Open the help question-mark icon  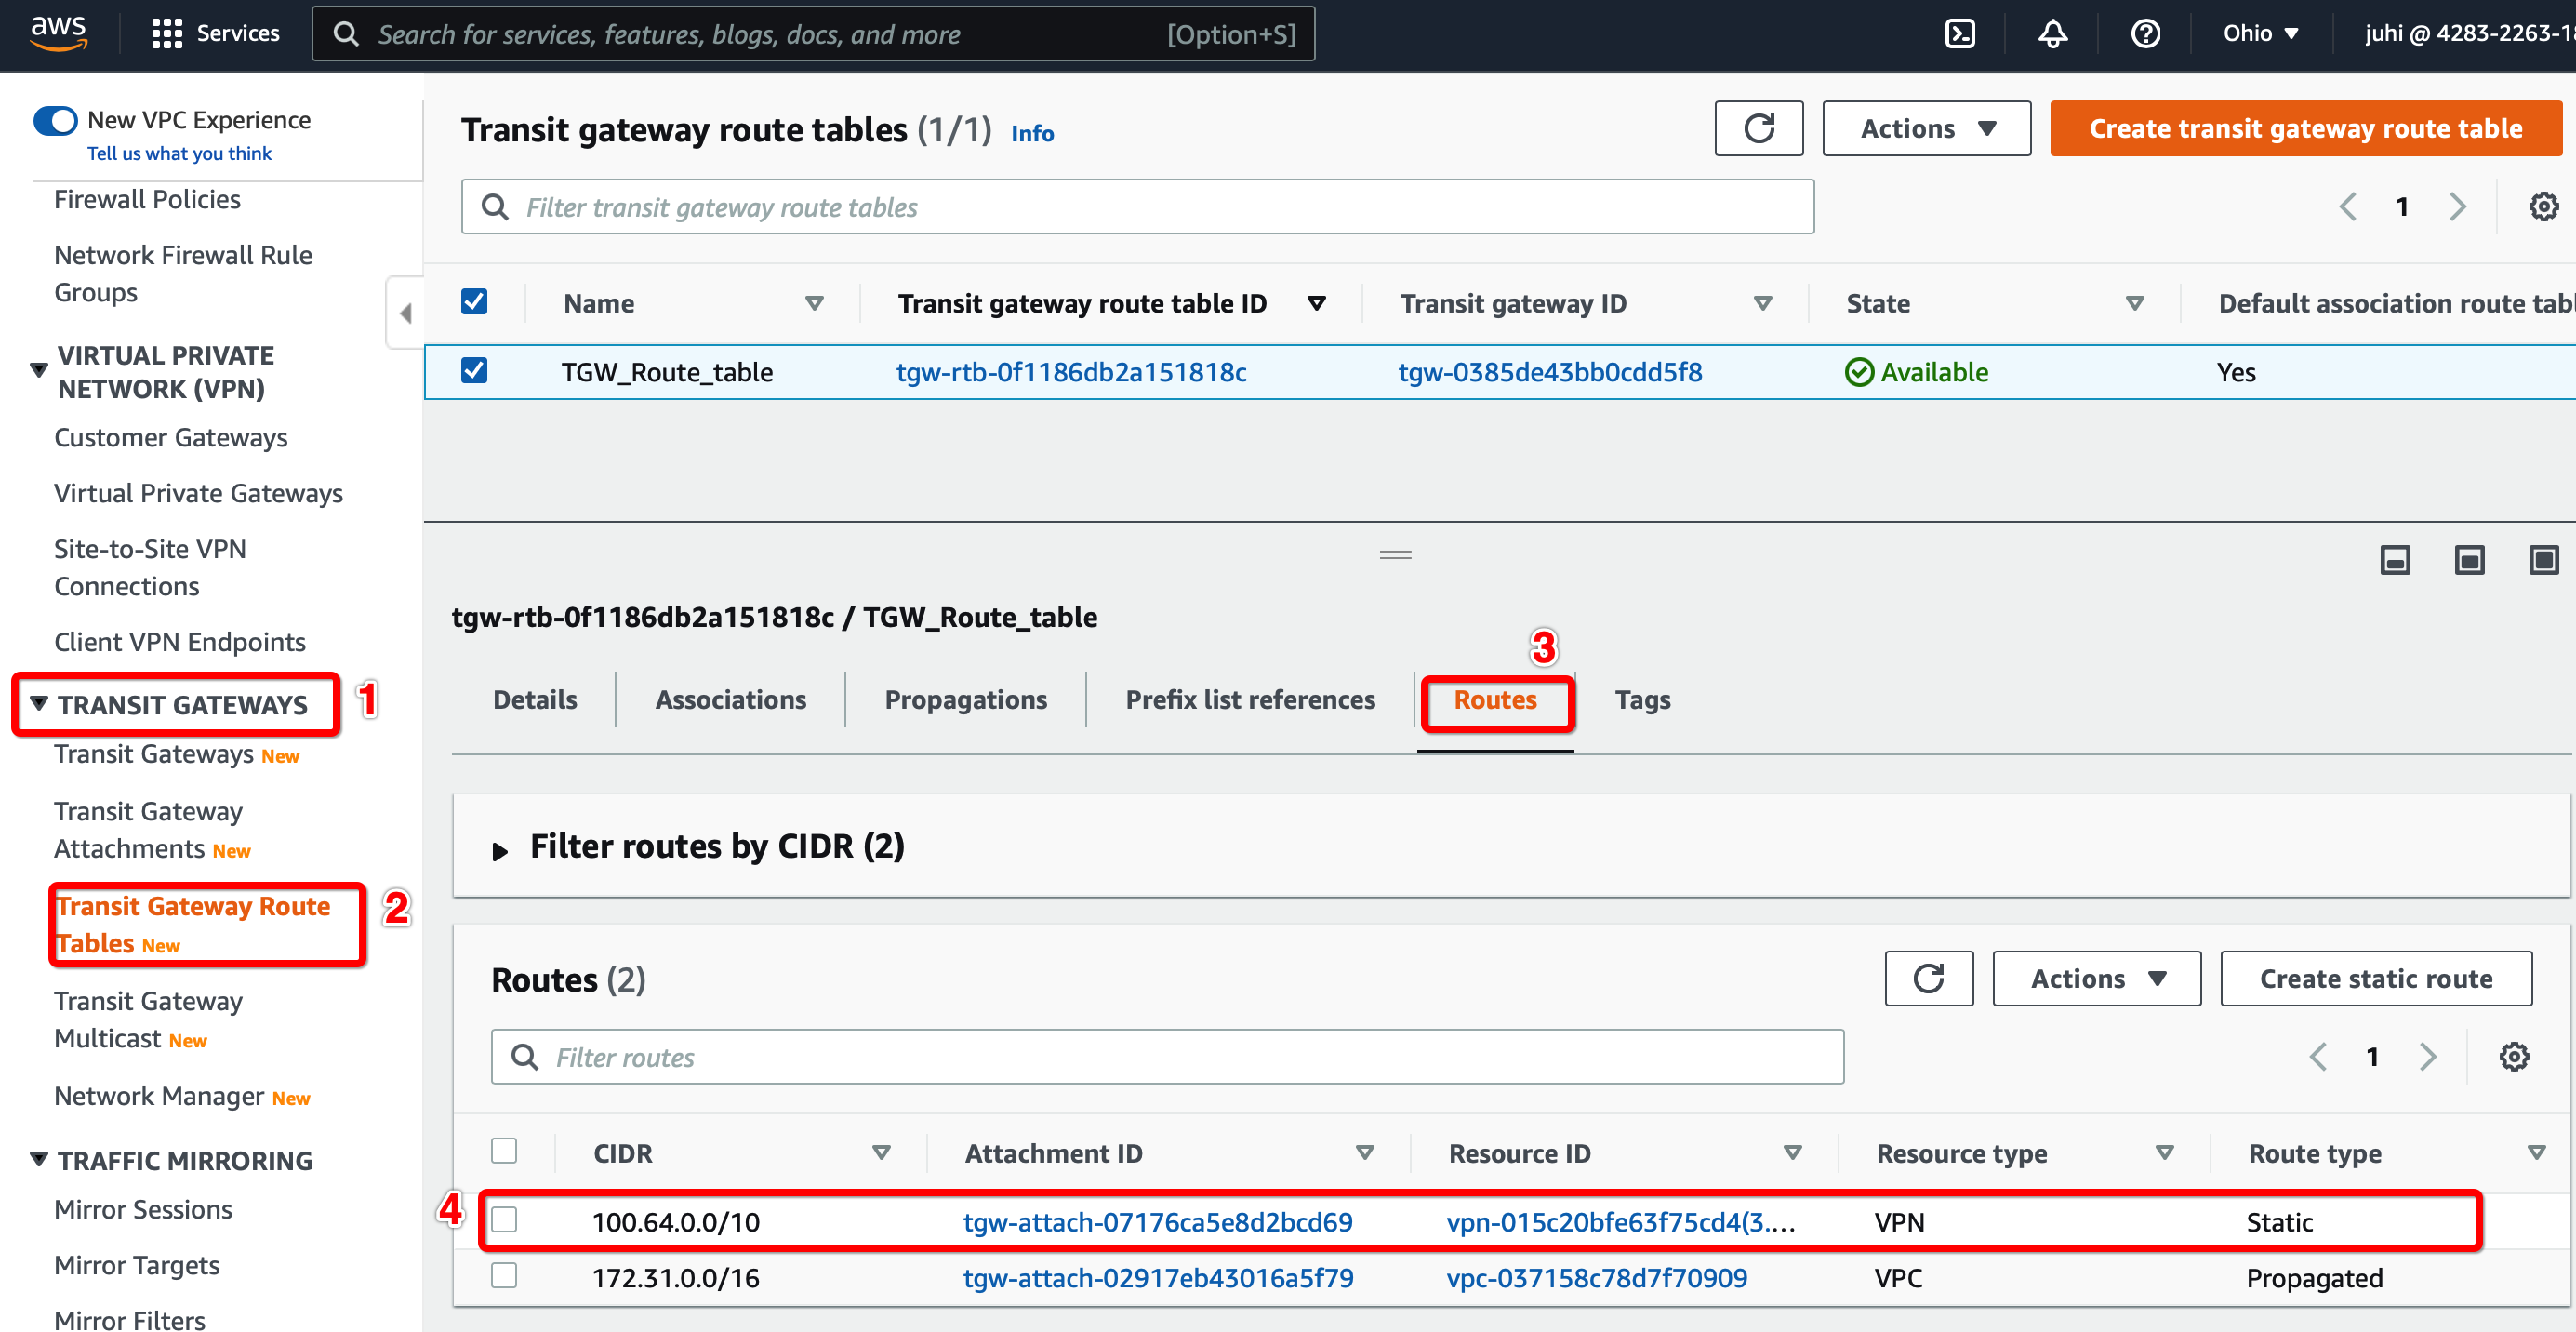click(x=2145, y=34)
